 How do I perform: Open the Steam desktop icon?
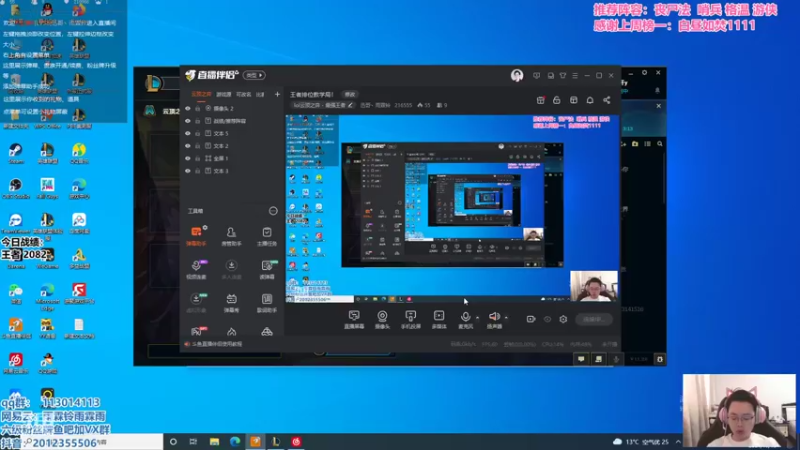coord(16,154)
